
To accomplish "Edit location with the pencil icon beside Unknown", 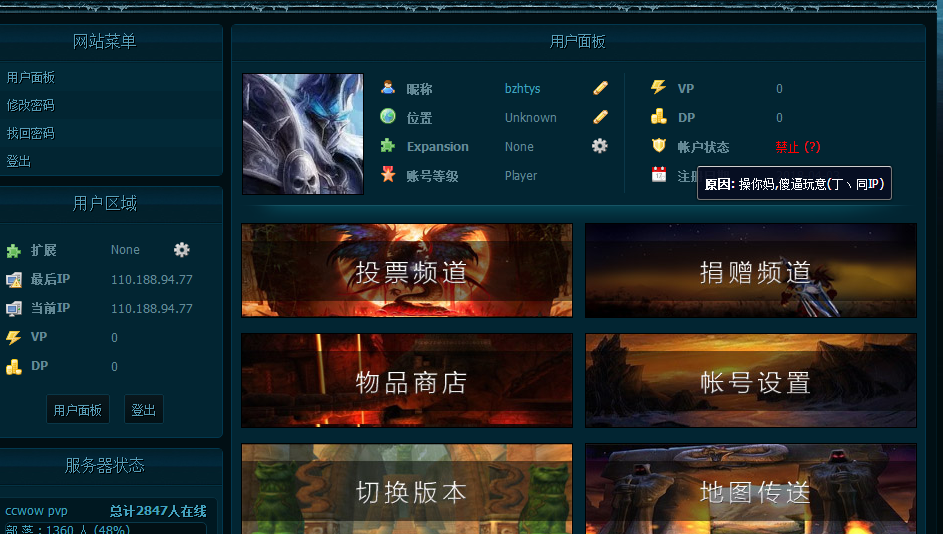I will 600,117.
